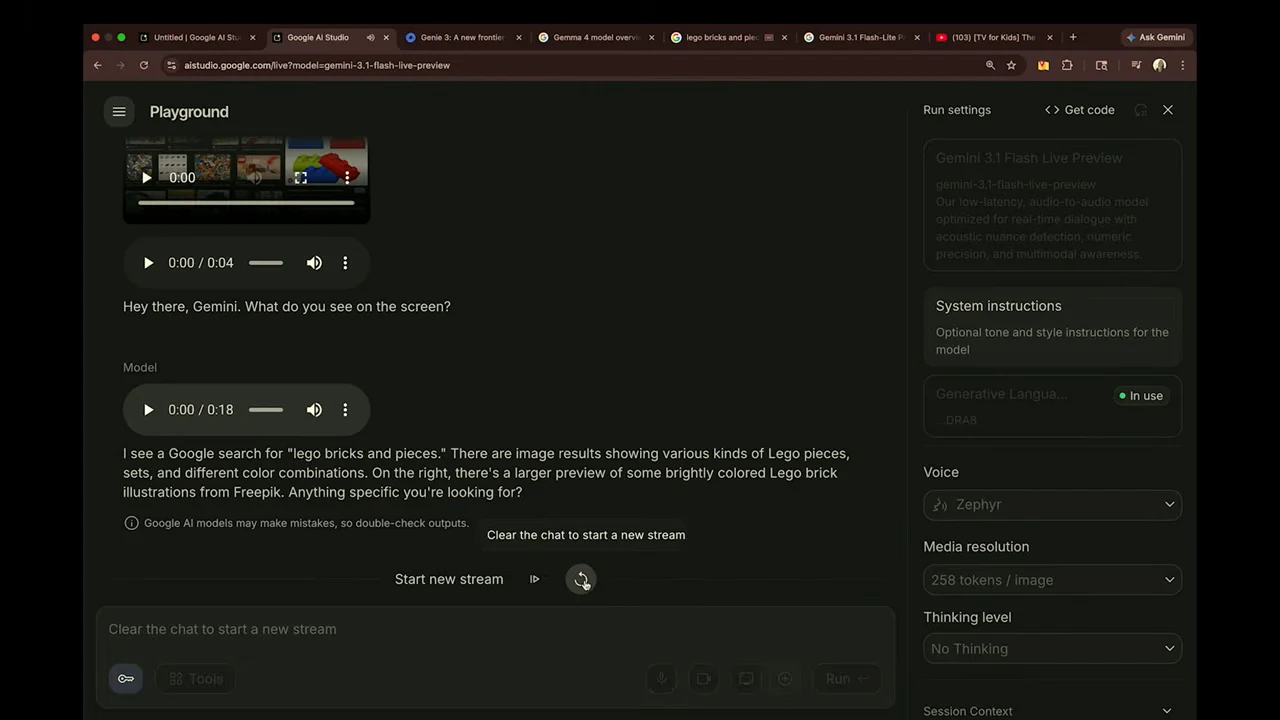Image resolution: width=1280 pixels, height=720 pixels.
Task: Click the add media plus icon
Action: tap(785, 679)
